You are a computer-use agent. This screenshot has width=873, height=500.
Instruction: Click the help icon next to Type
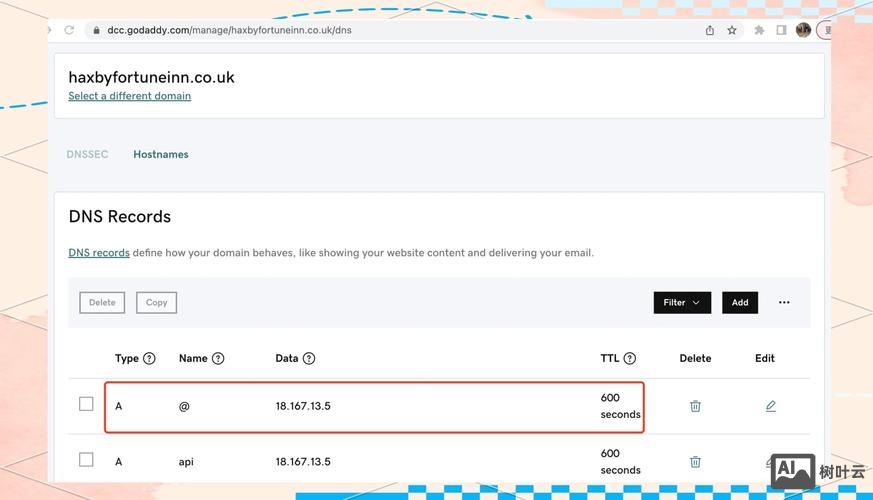(x=149, y=358)
